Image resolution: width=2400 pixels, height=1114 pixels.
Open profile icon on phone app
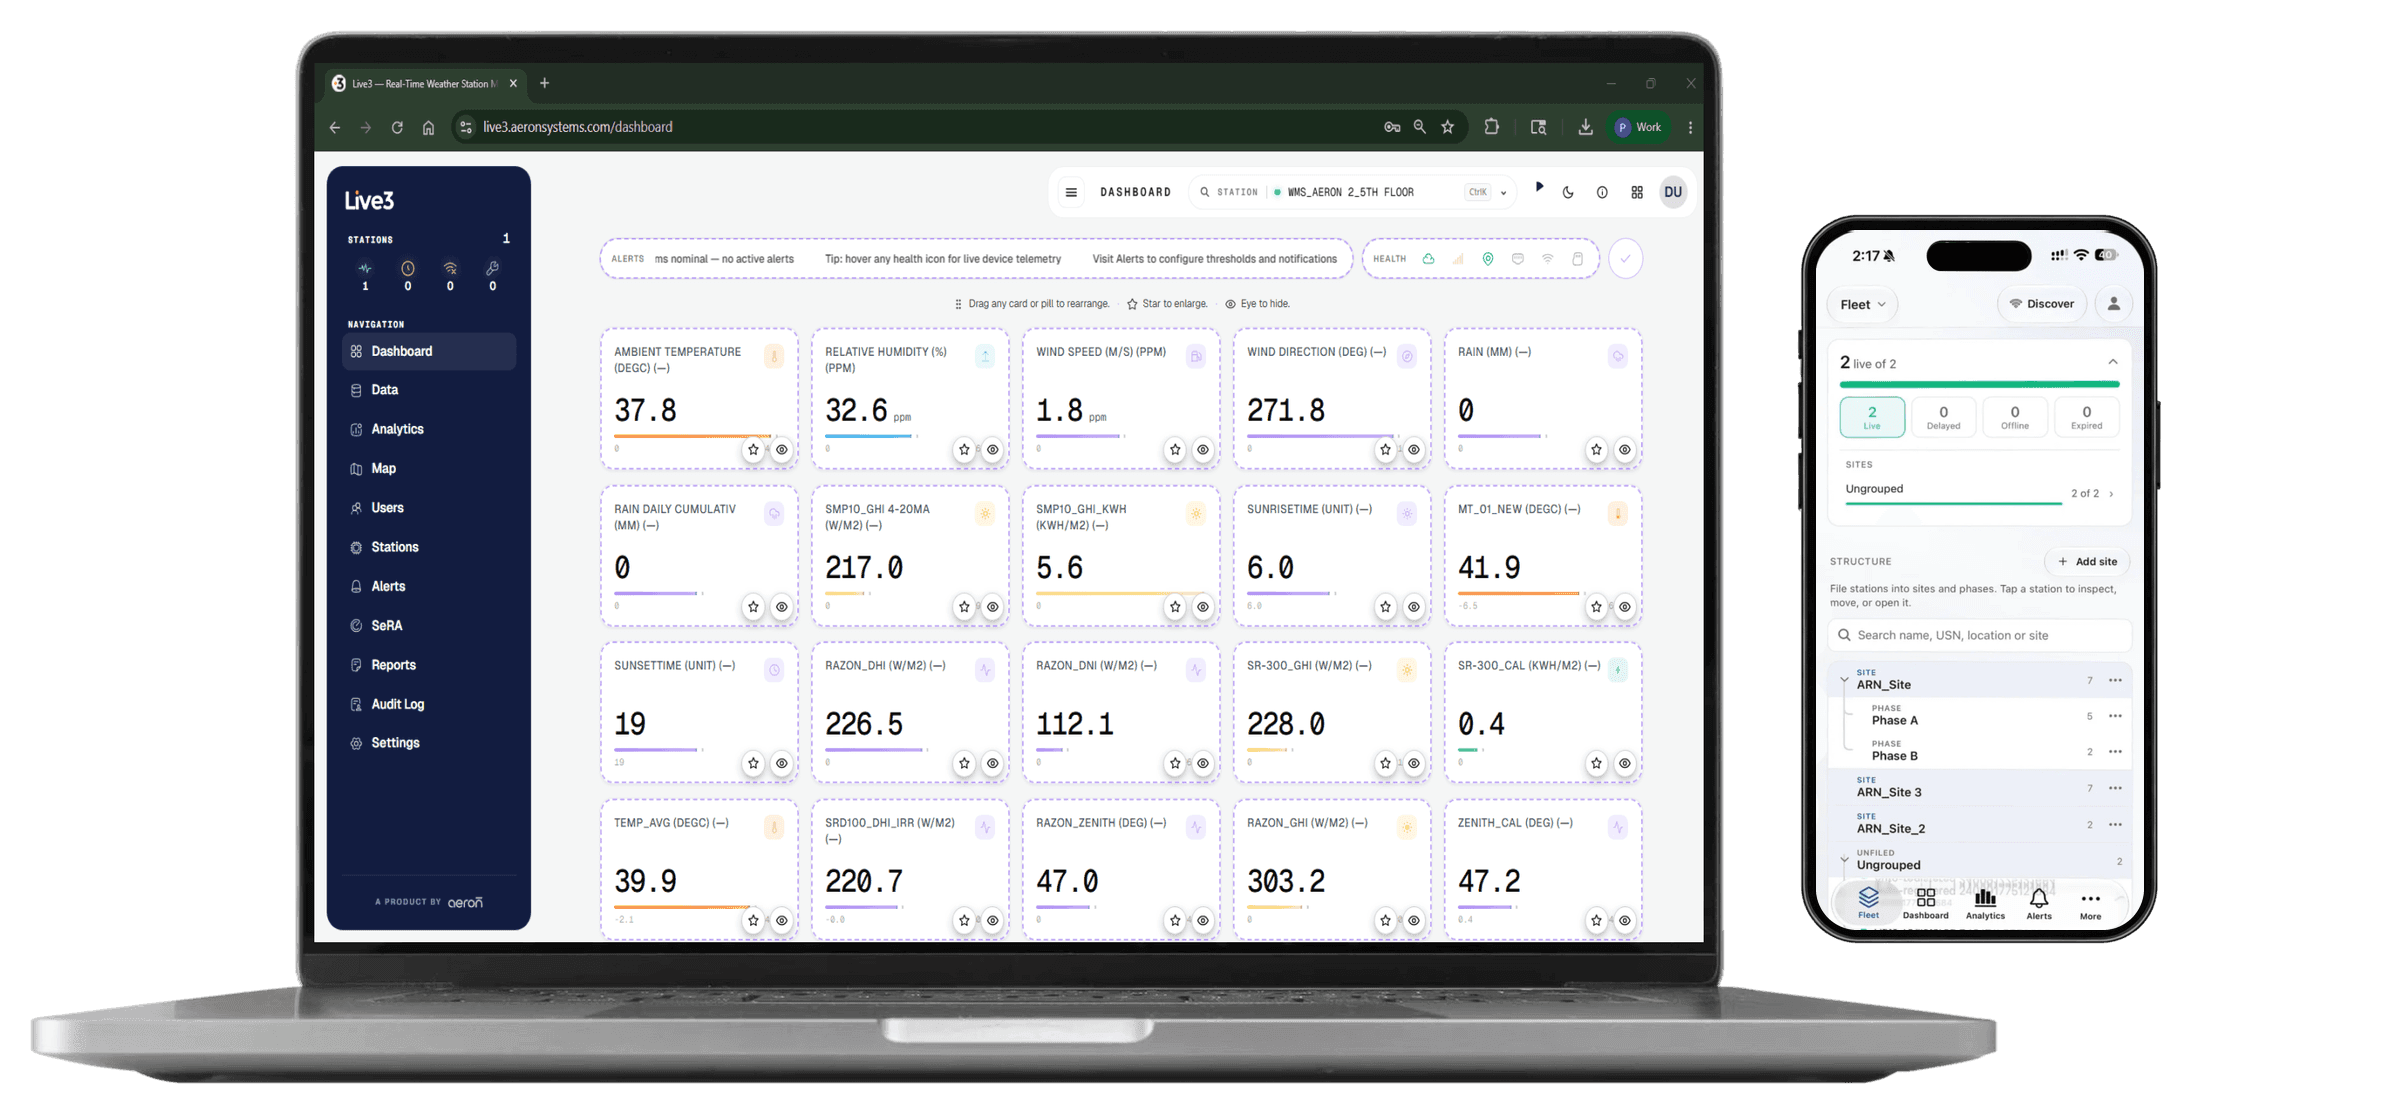point(2113,304)
